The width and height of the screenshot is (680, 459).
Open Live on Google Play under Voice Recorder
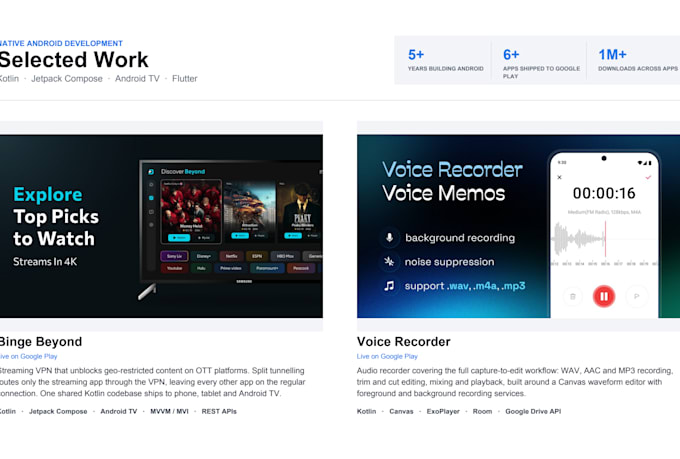tap(387, 356)
